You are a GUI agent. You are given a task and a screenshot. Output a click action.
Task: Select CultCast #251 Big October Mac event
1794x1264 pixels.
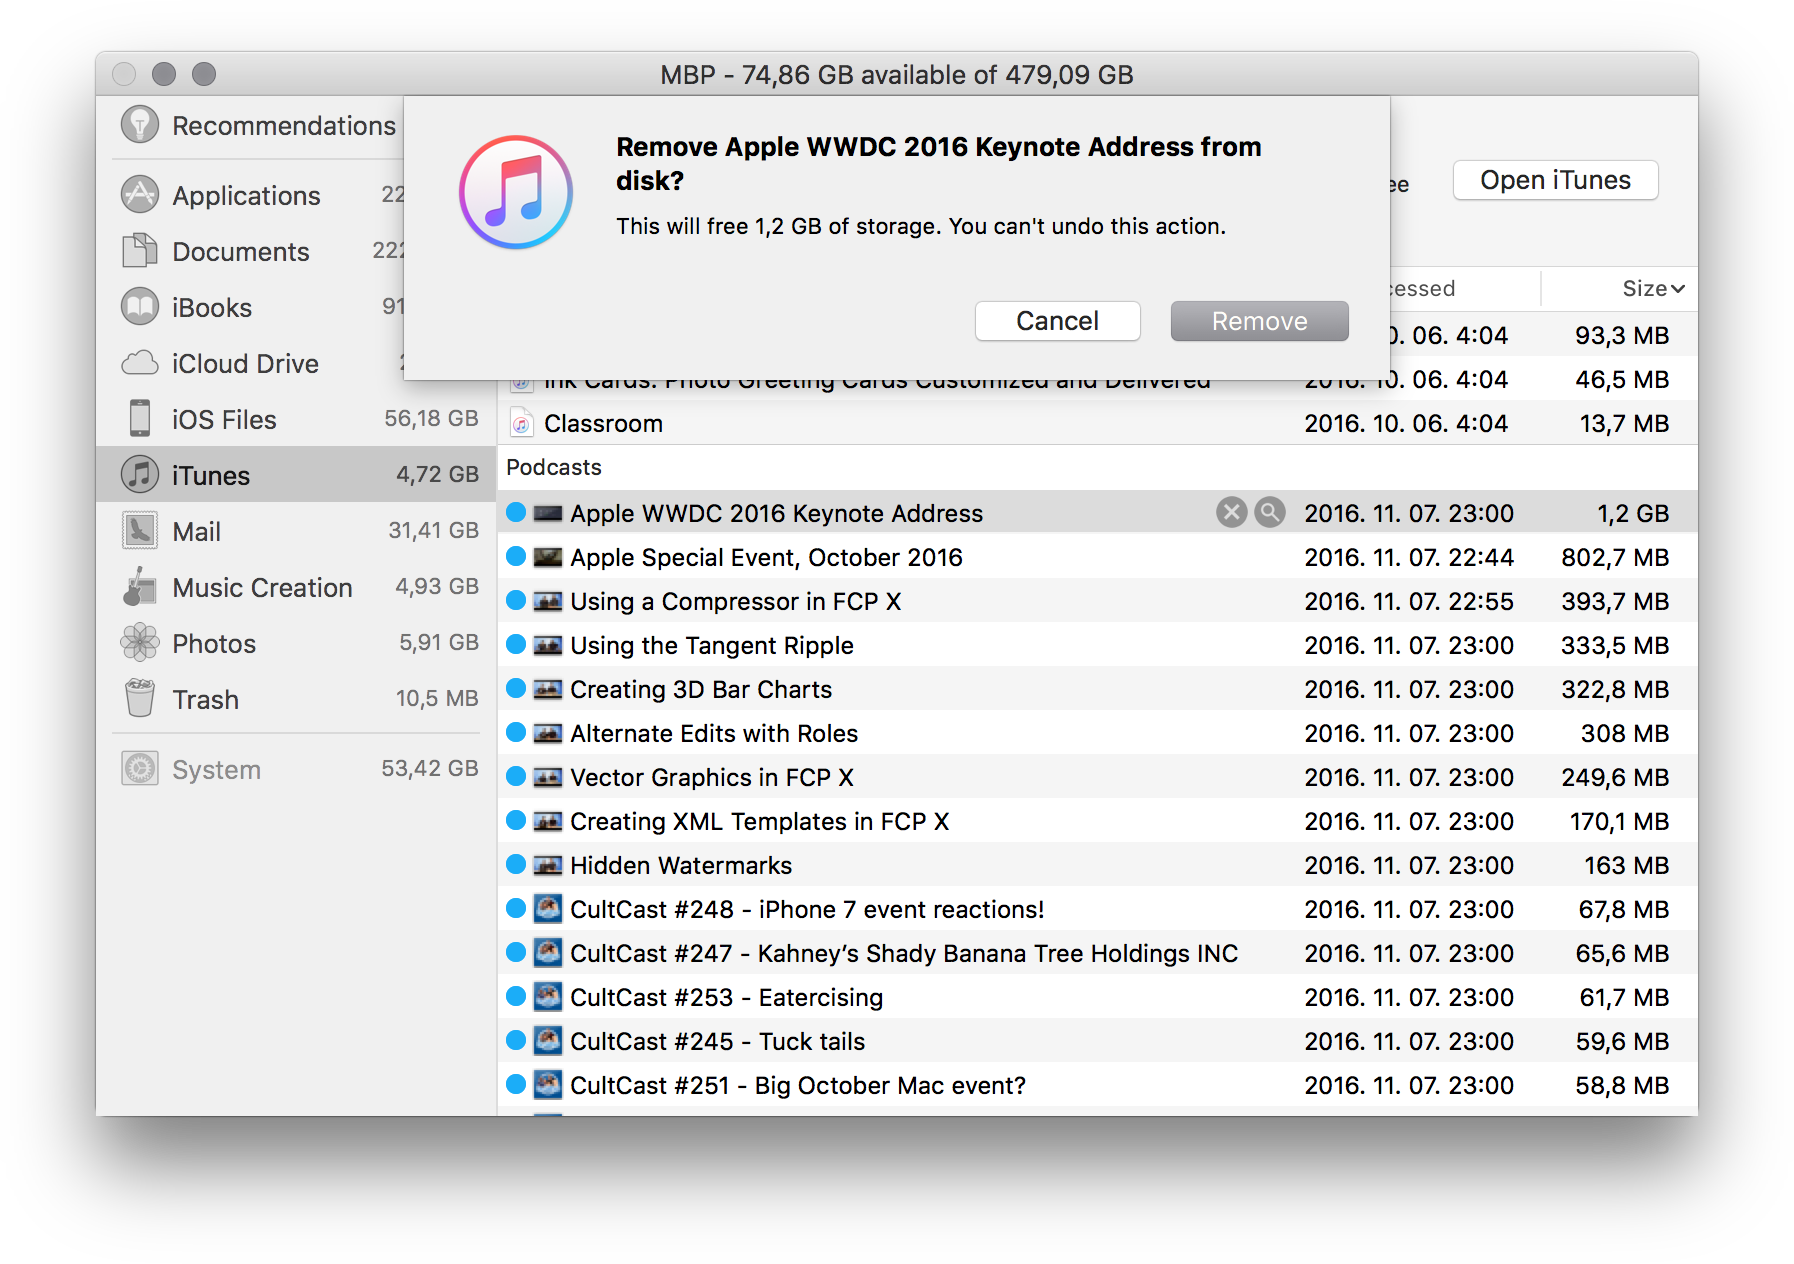pyautogui.click(x=1097, y=1085)
